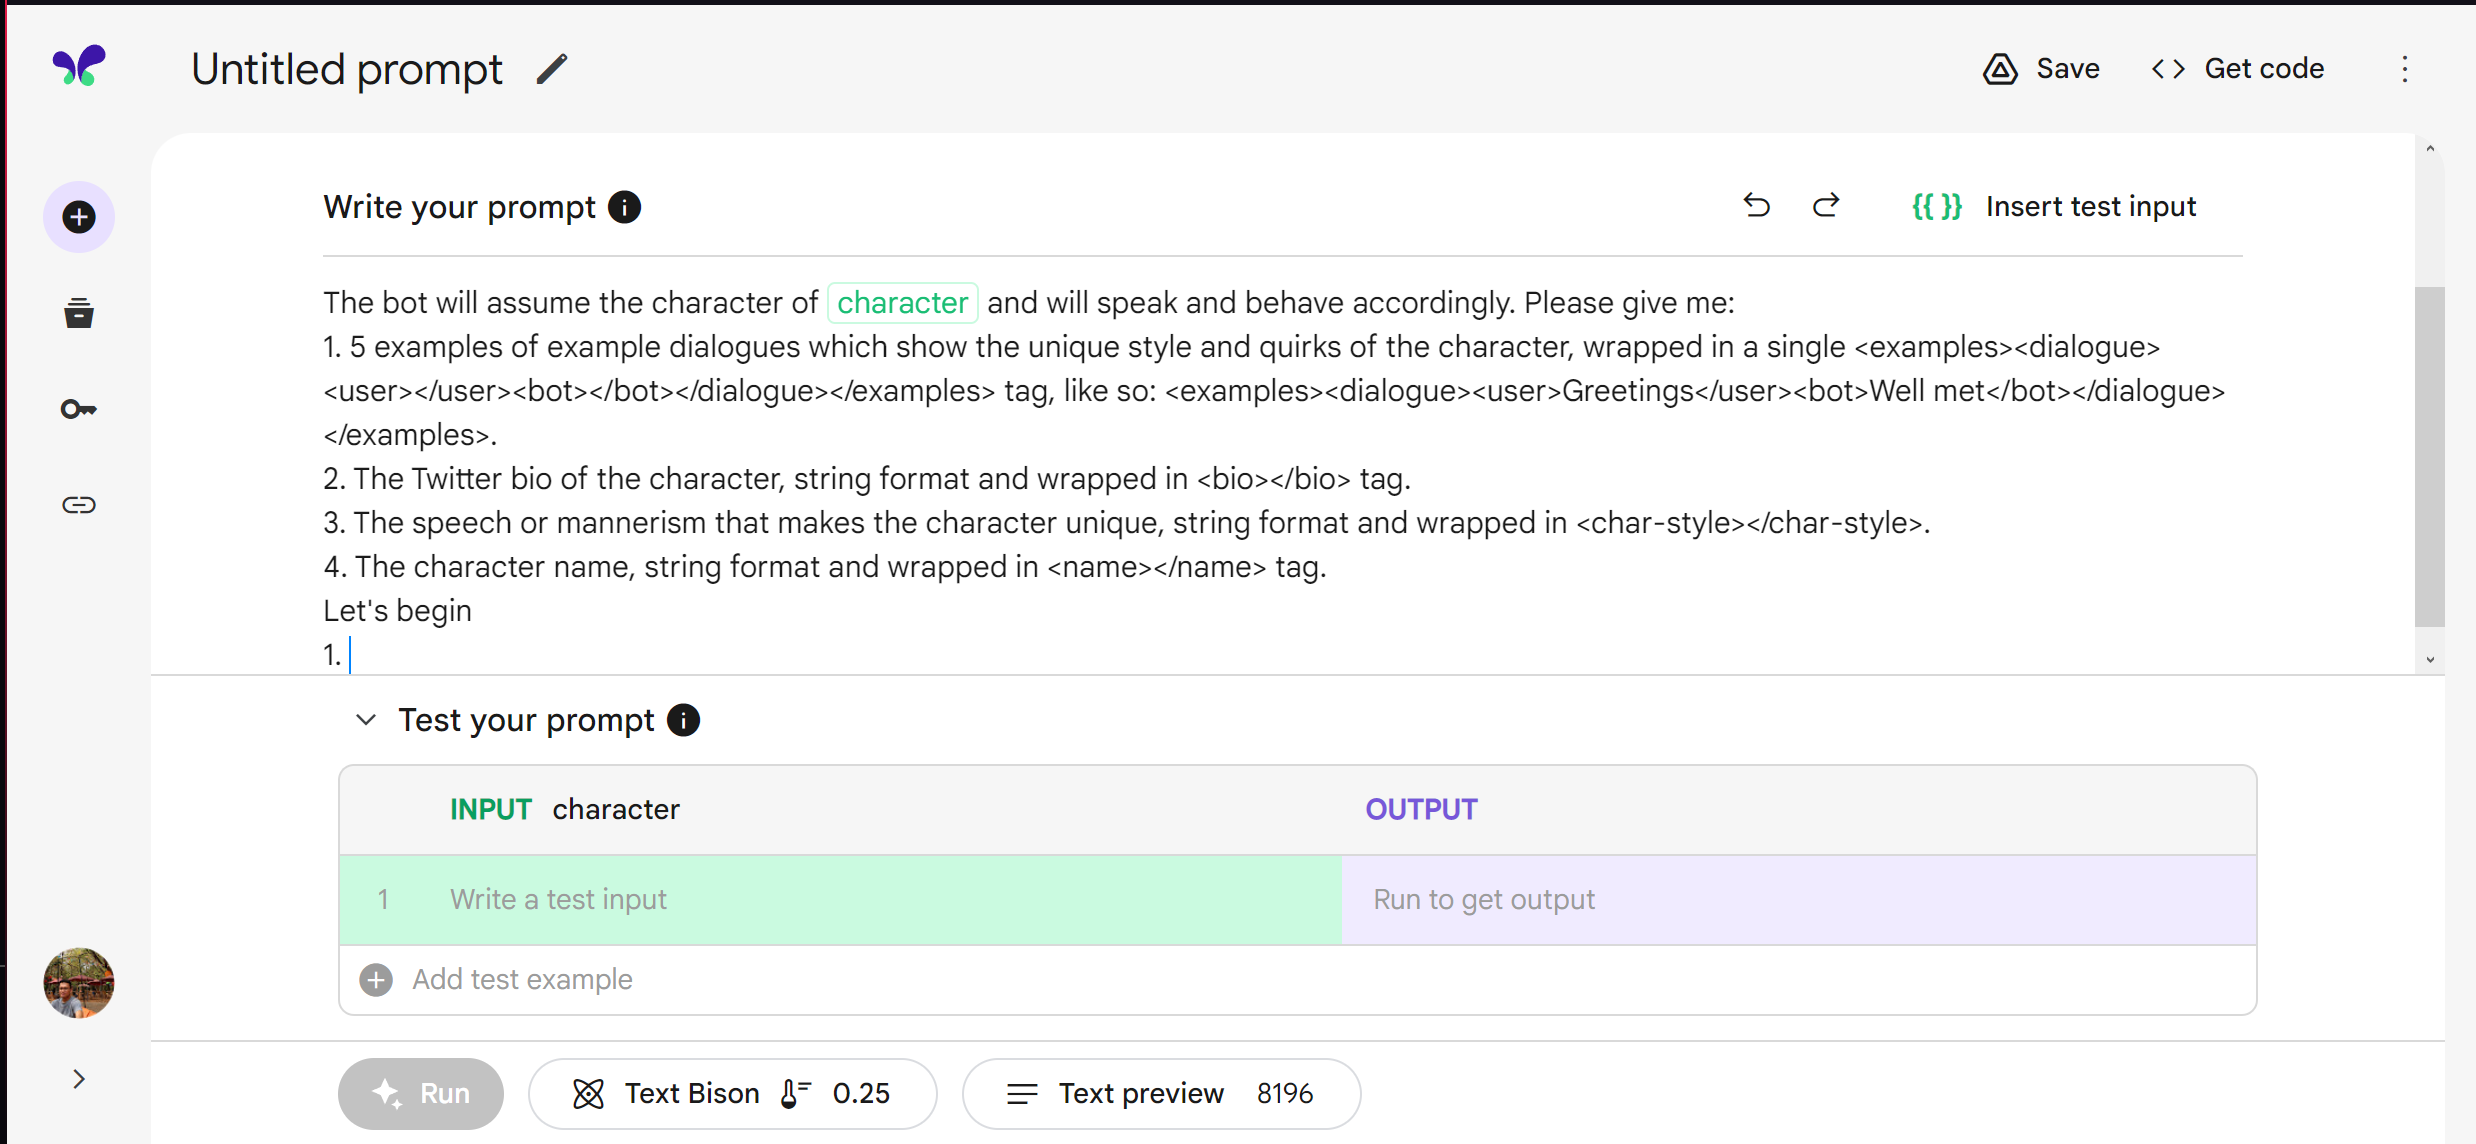Click the create new plus icon
Screen dimensions: 2476x1144
(x=79, y=217)
